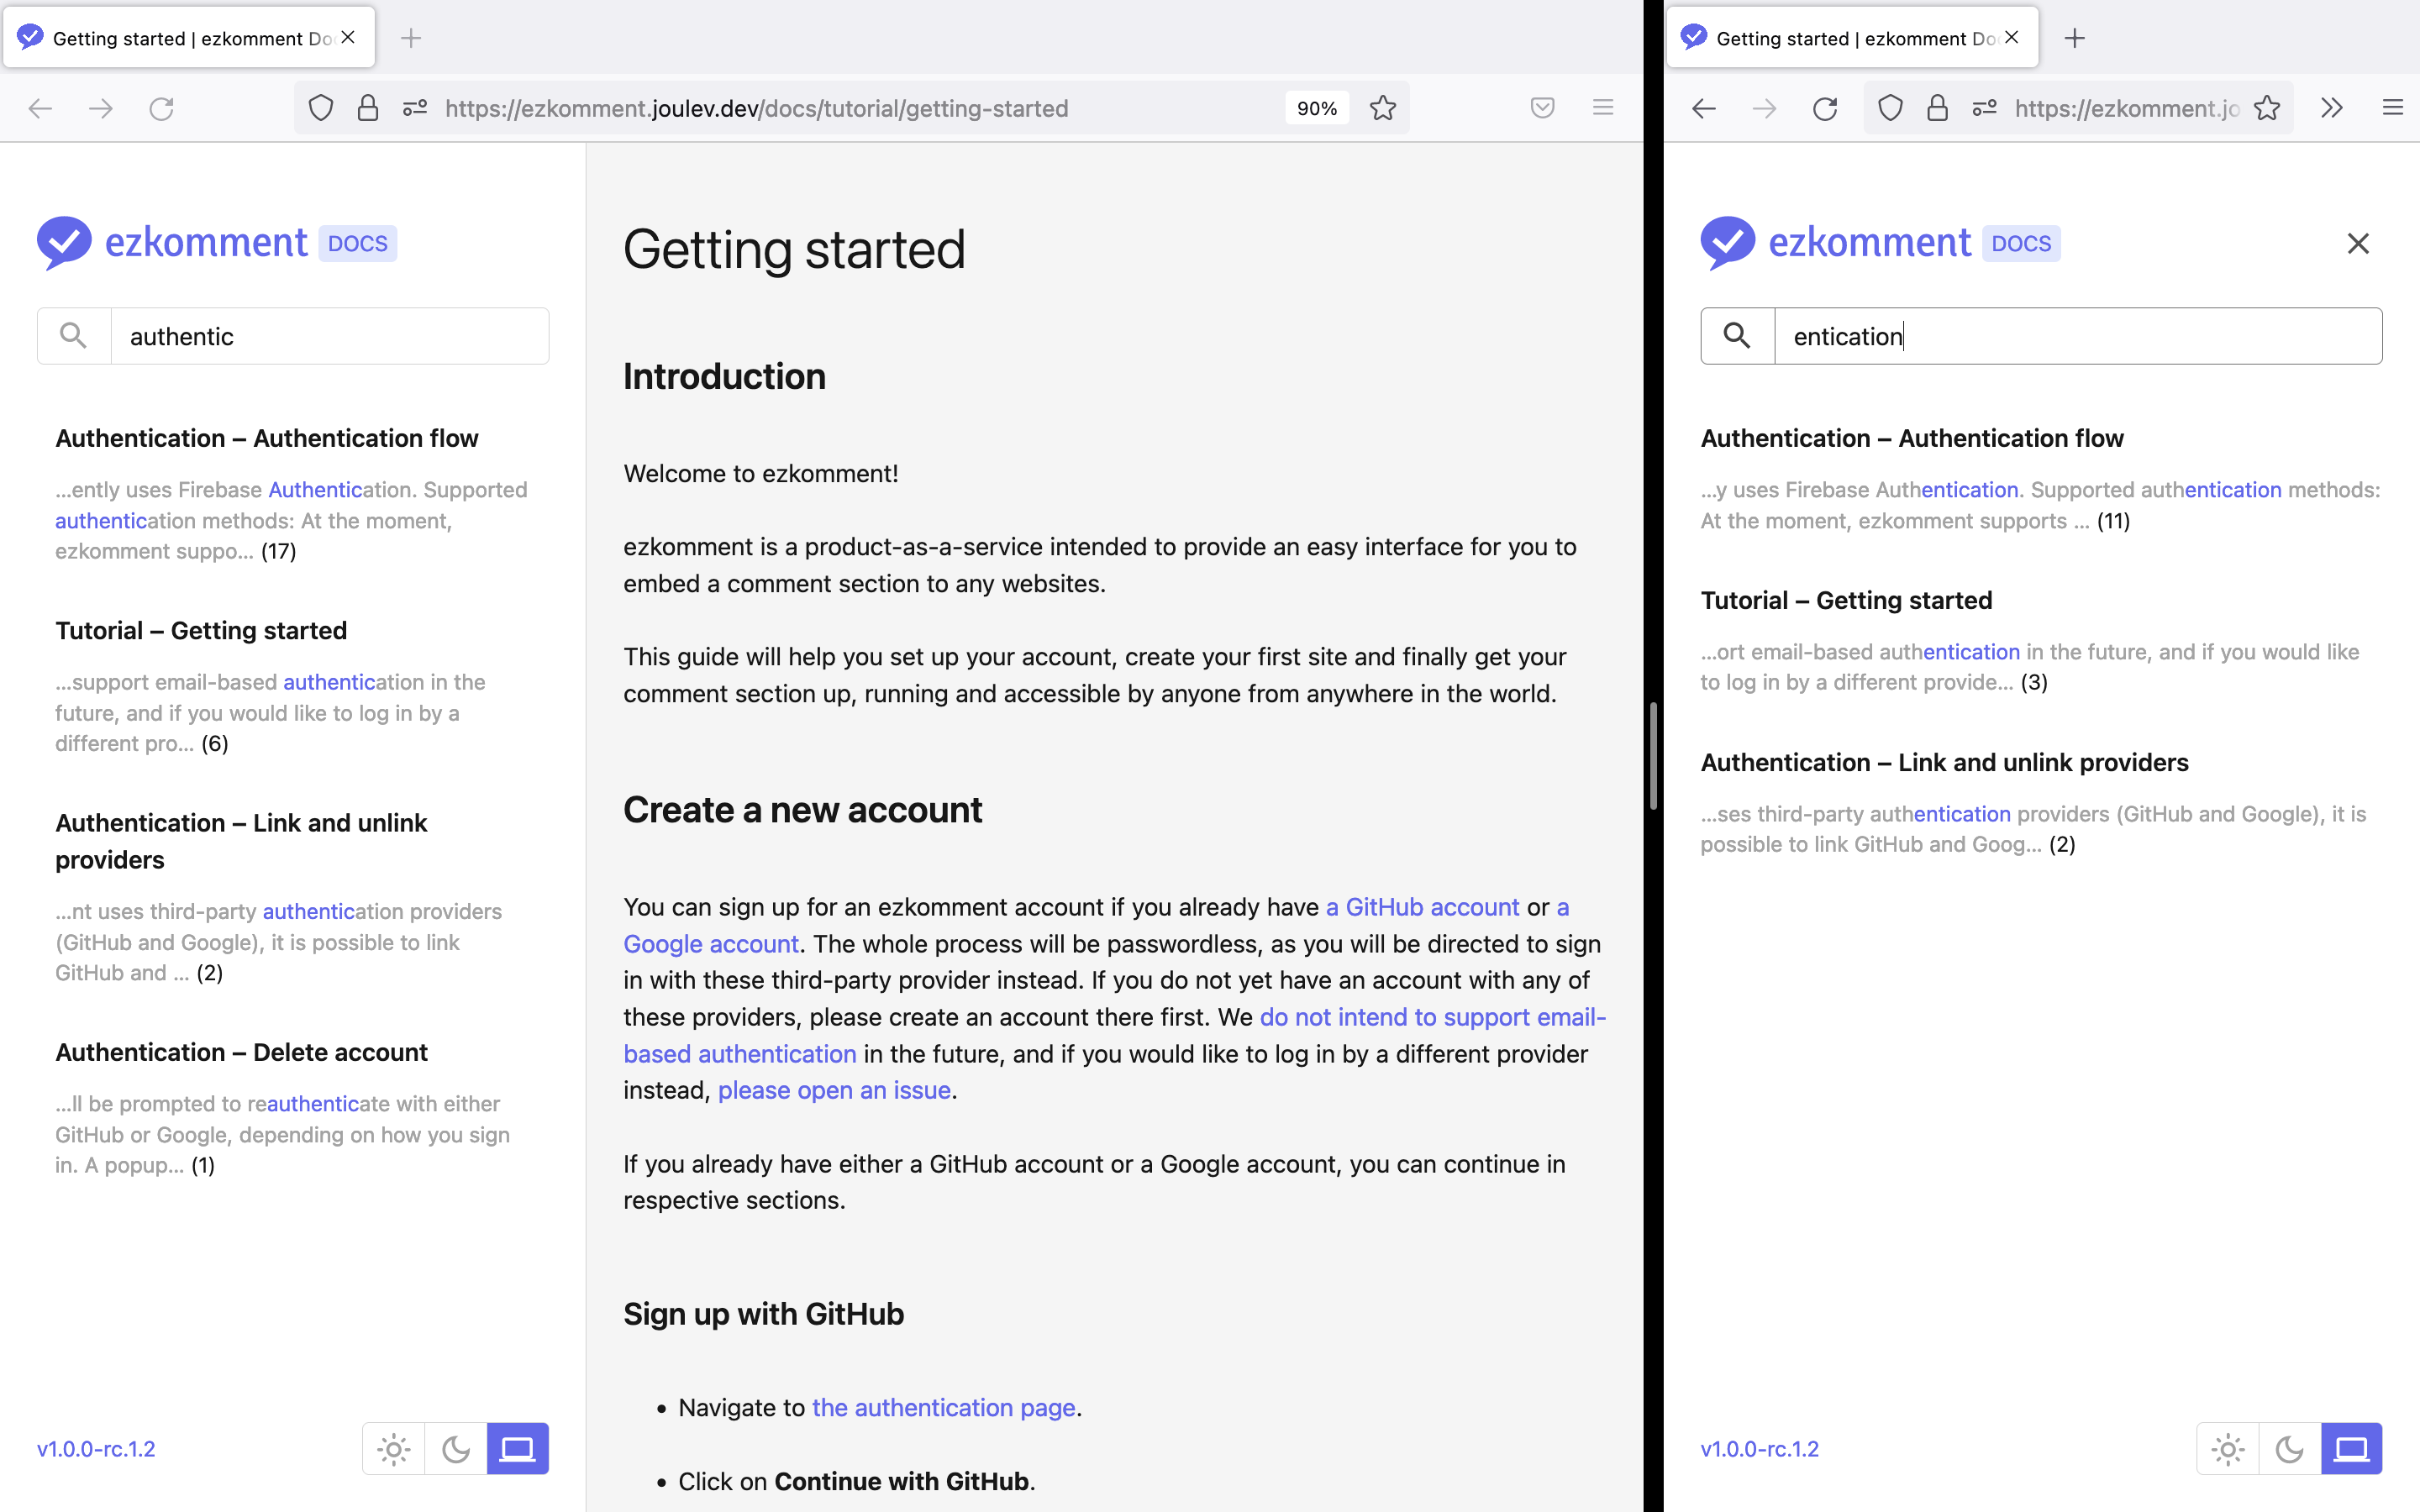Viewport: 2420px width, 1512px height.
Task: Select the light theme sun icon
Action: [392, 1448]
